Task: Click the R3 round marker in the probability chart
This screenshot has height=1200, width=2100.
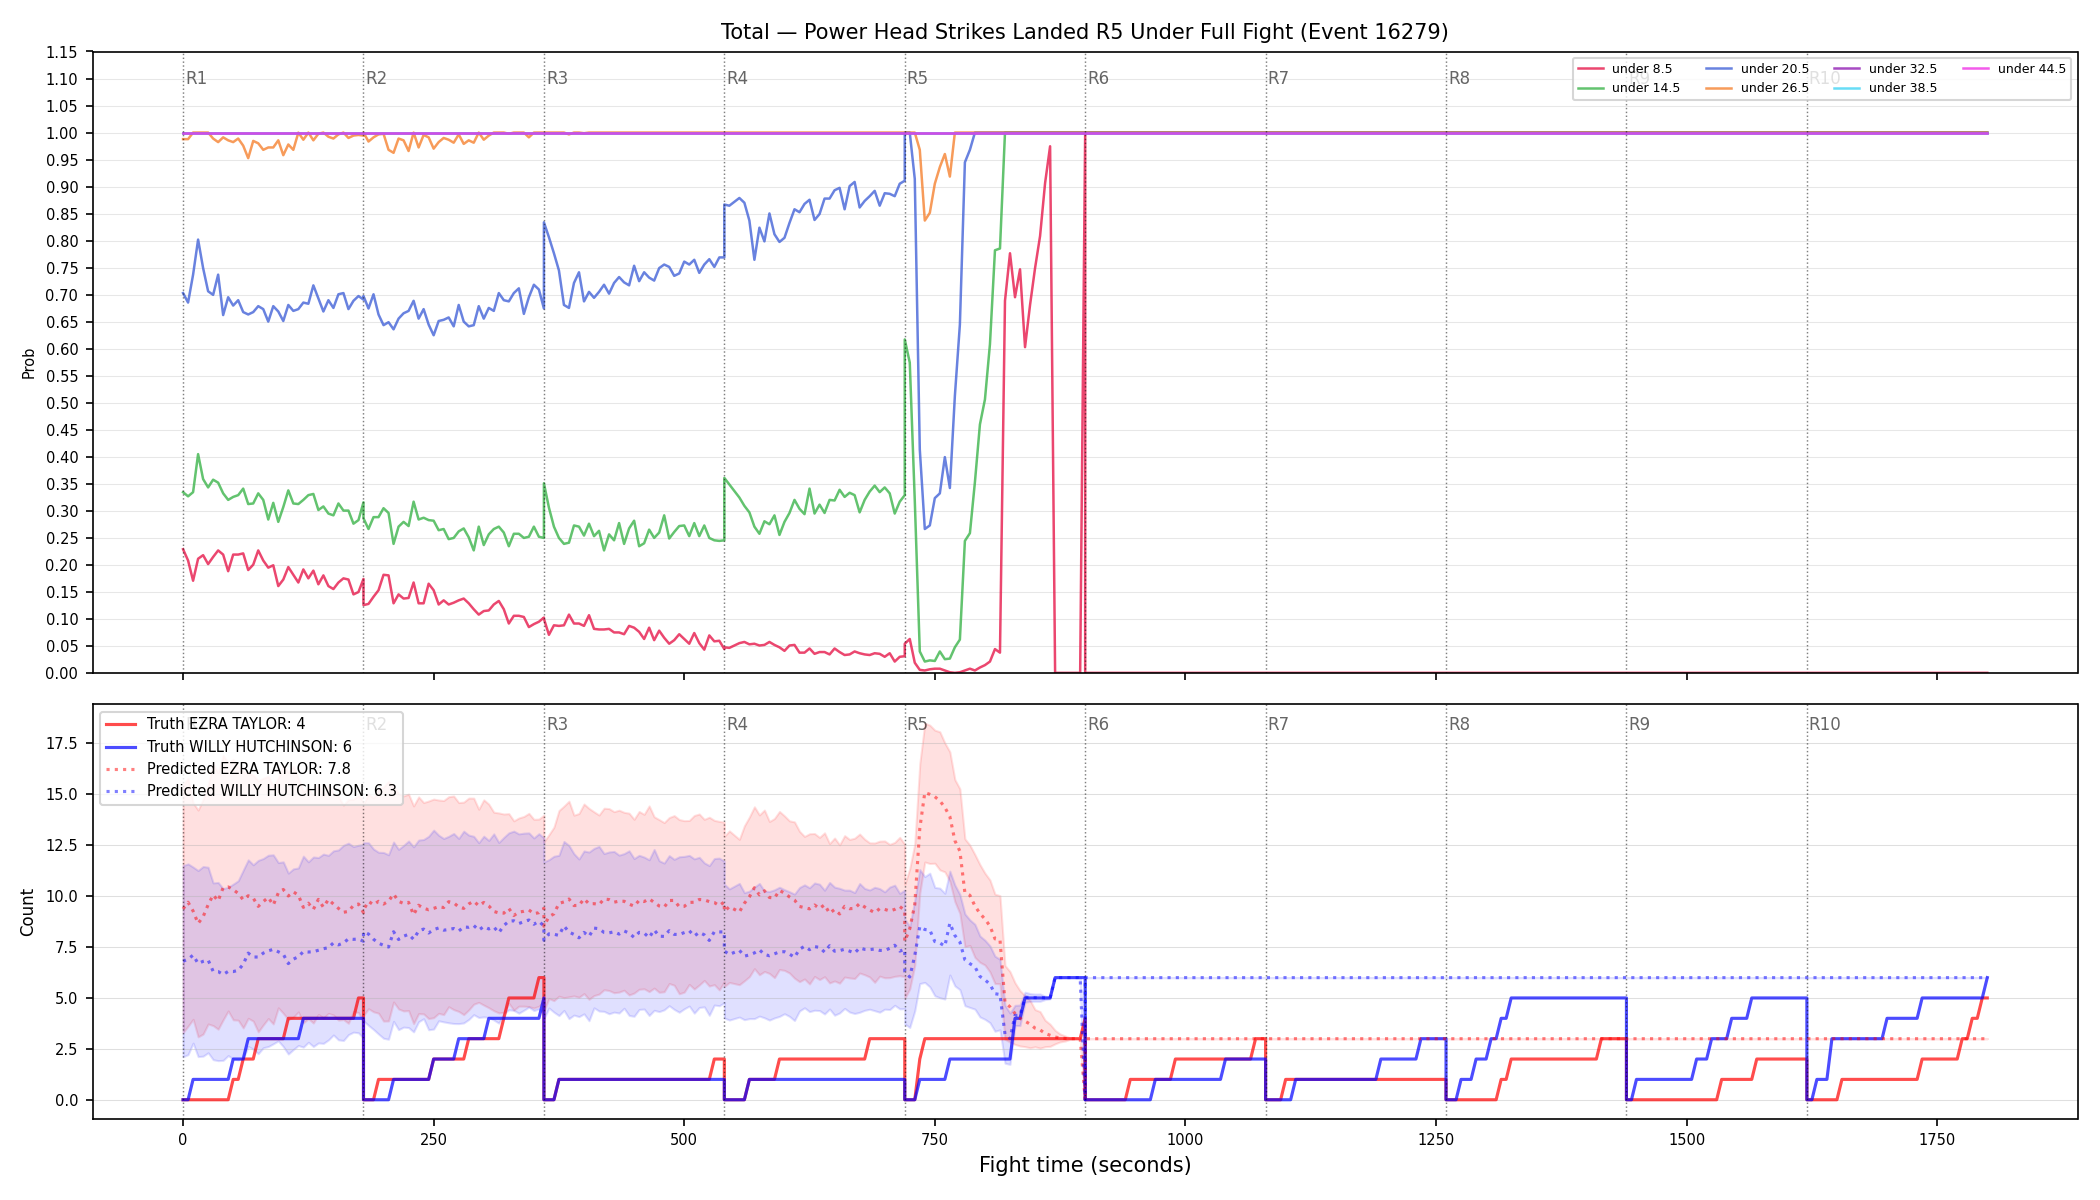Action: point(557,78)
